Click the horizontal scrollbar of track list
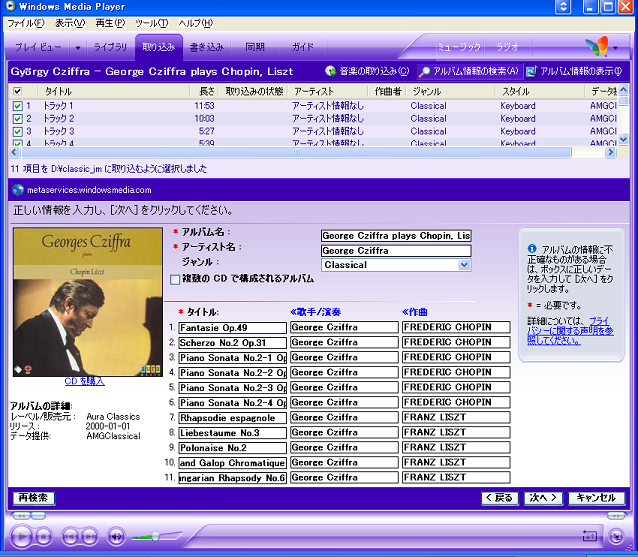Image resolution: width=638 pixels, height=557 pixels. coord(296,152)
